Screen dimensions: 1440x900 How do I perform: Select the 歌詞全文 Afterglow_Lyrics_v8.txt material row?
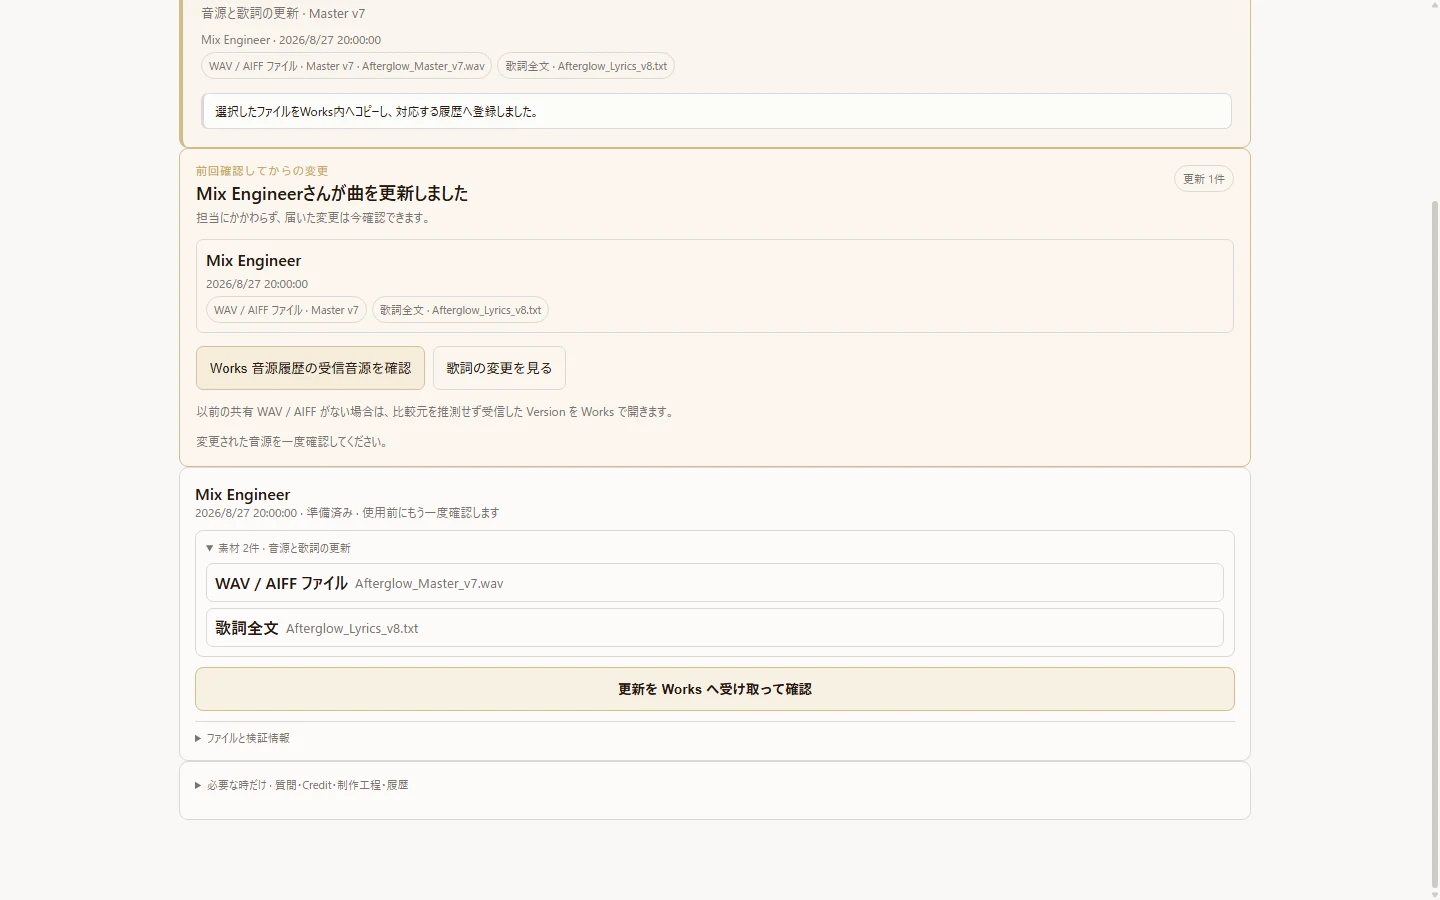coord(715,628)
